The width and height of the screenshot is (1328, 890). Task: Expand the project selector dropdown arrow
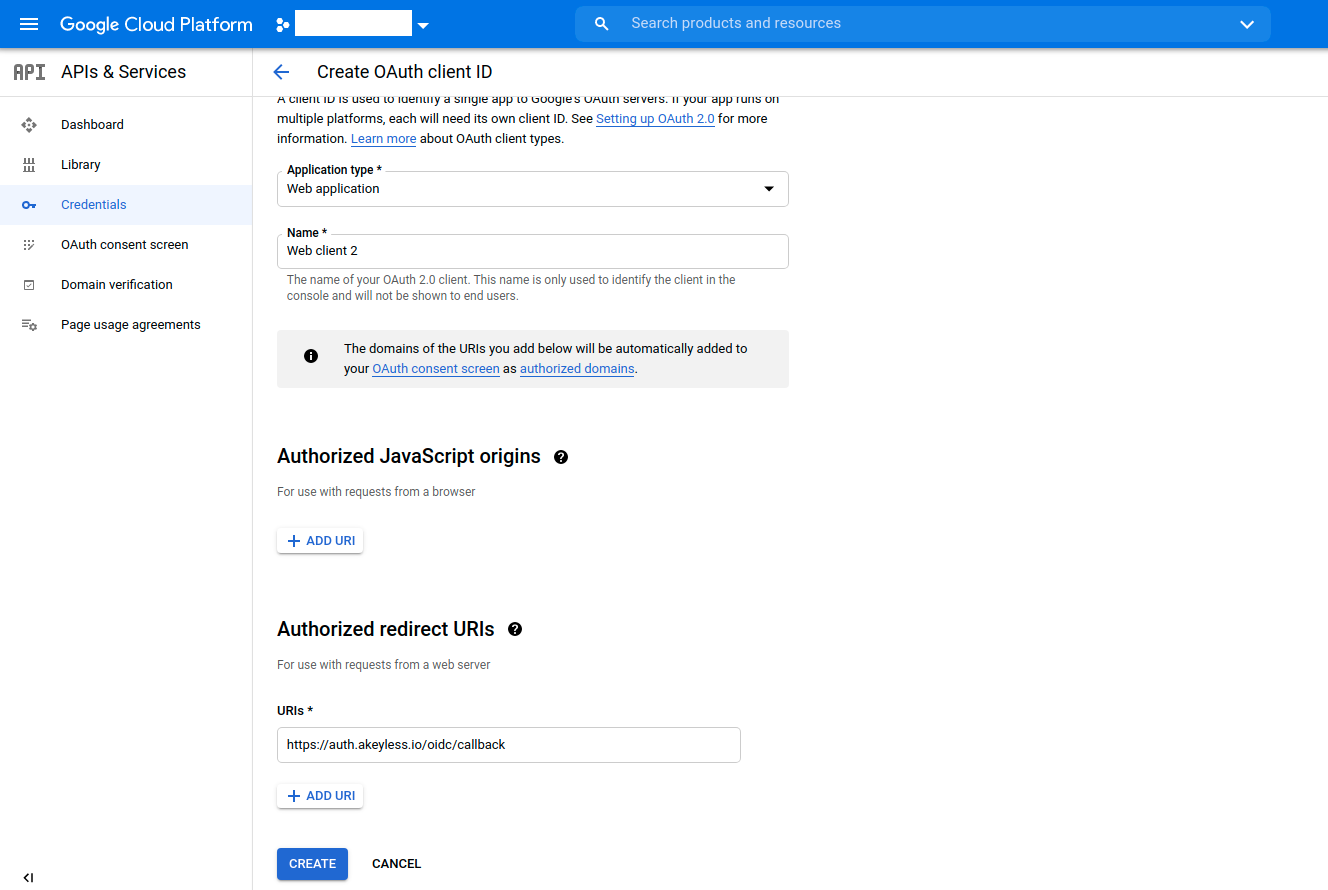point(423,26)
